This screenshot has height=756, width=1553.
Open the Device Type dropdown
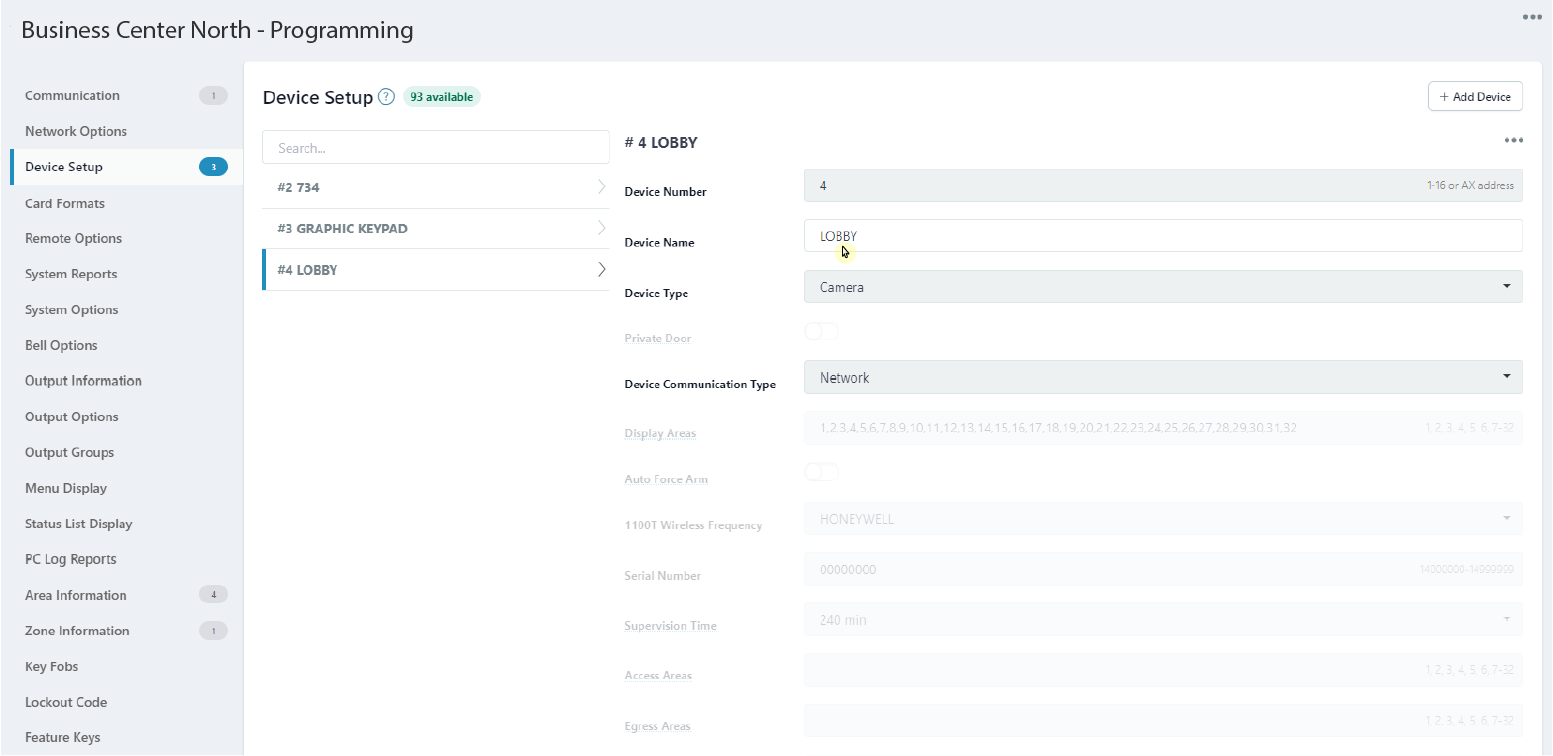point(1162,287)
